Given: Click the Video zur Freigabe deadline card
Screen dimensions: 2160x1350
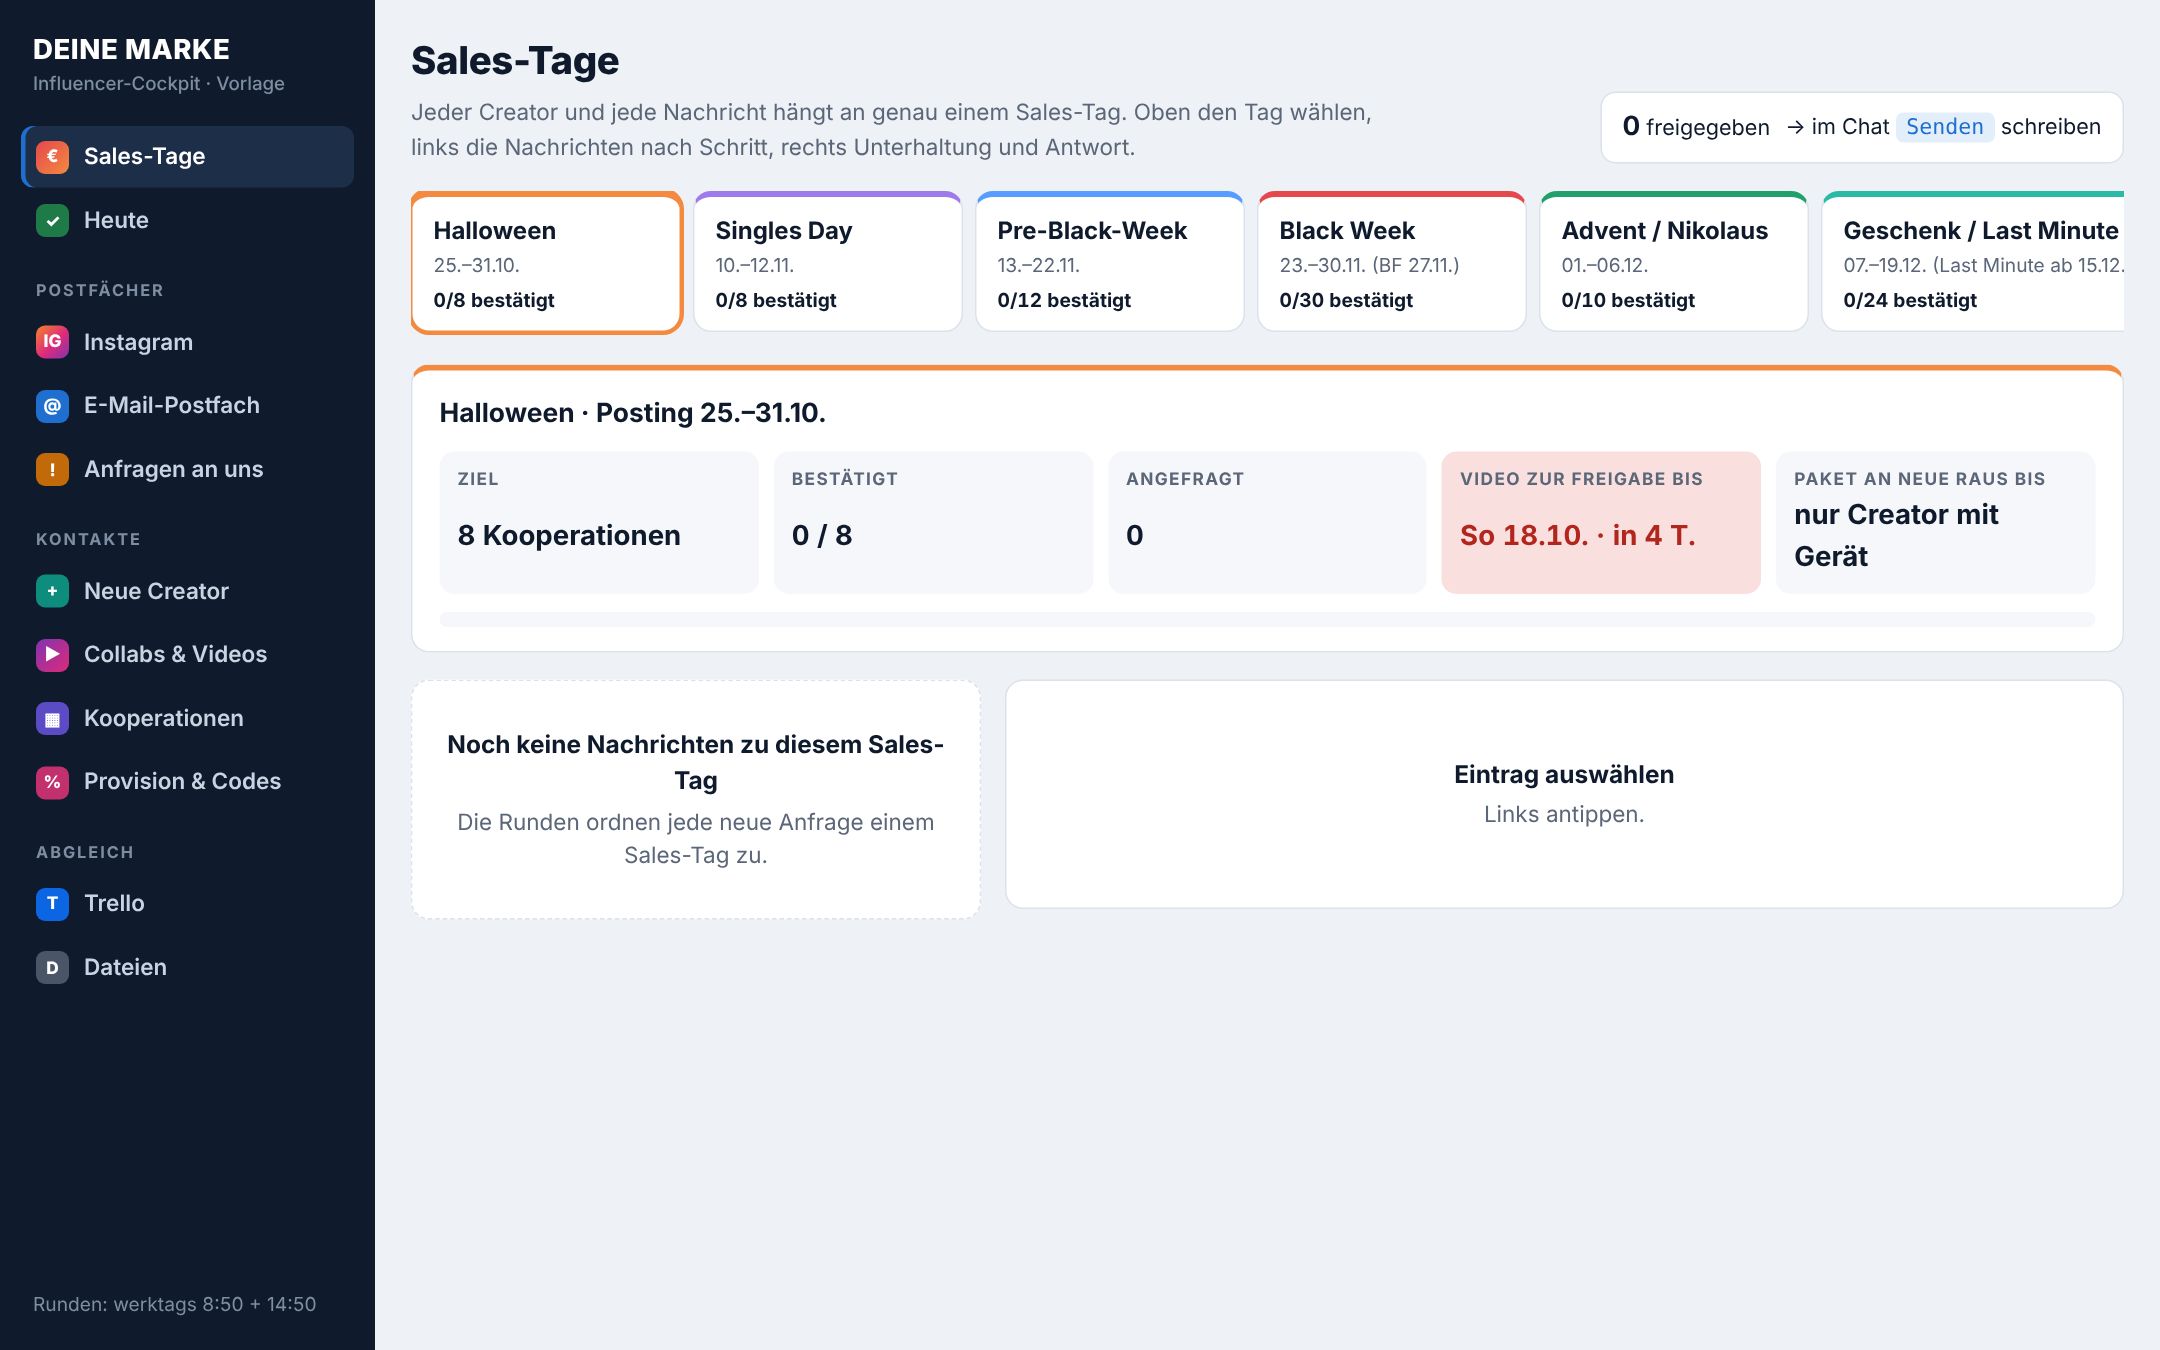Looking at the screenshot, I should [x=1601, y=523].
